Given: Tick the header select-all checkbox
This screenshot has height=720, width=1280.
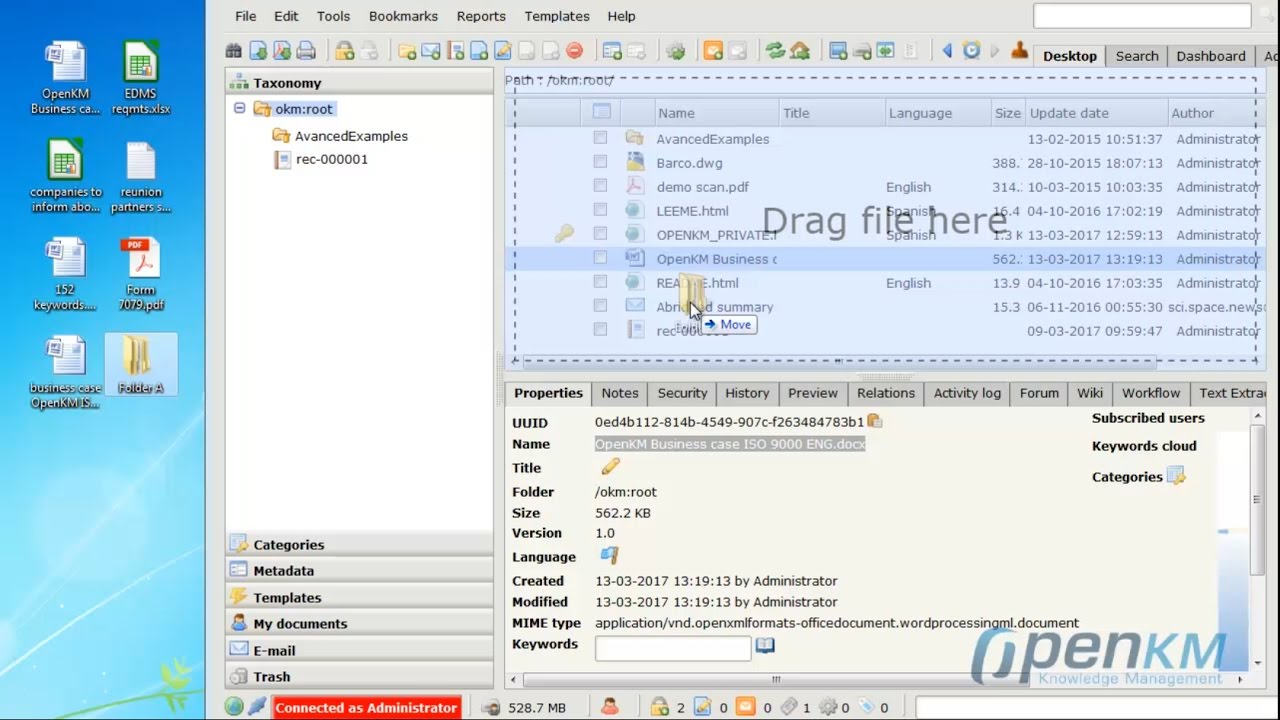Looking at the screenshot, I should tap(601, 112).
